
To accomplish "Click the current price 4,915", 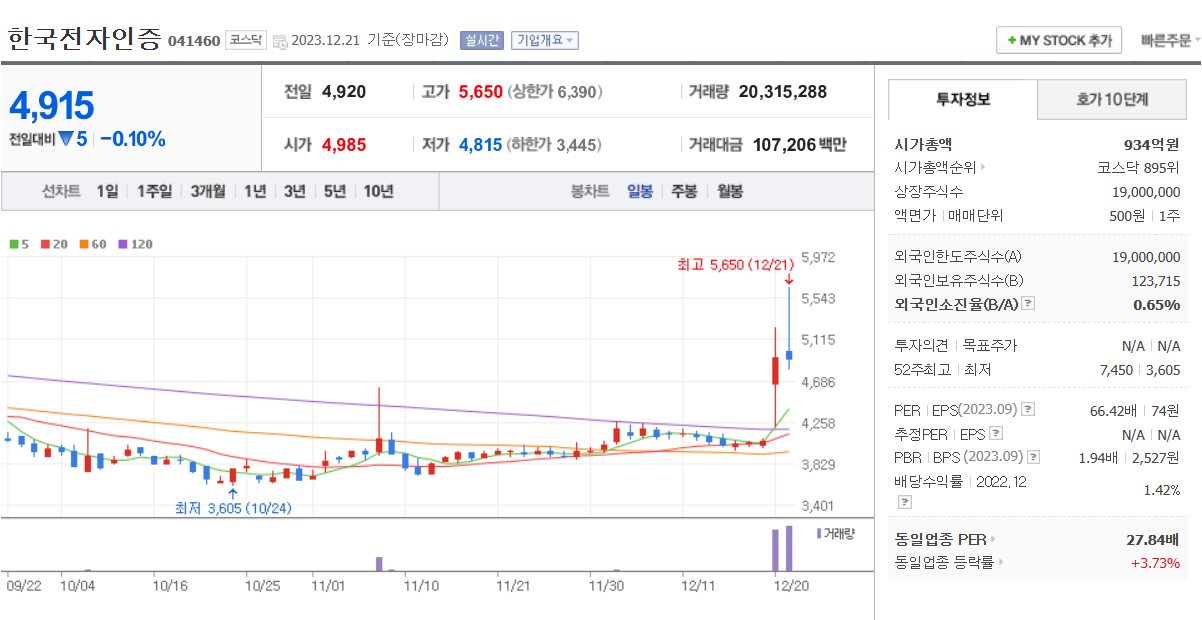I will pyautogui.click(x=52, y=105).
